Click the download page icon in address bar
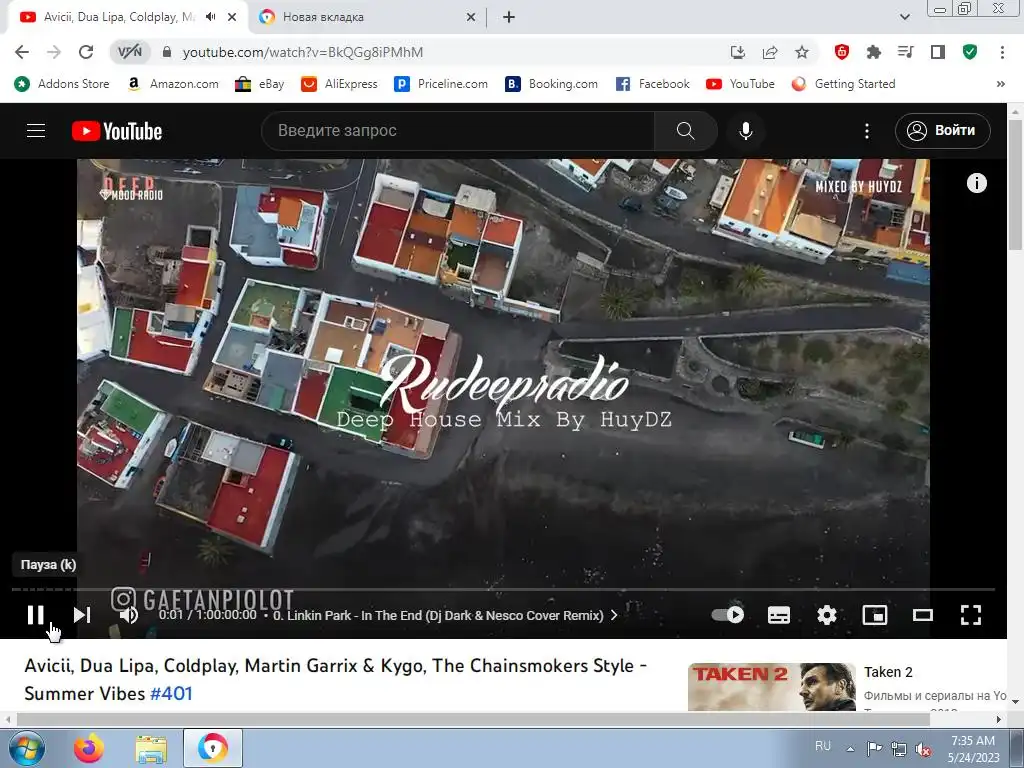This screenshot has height=768, width=1024. point(738,52)
